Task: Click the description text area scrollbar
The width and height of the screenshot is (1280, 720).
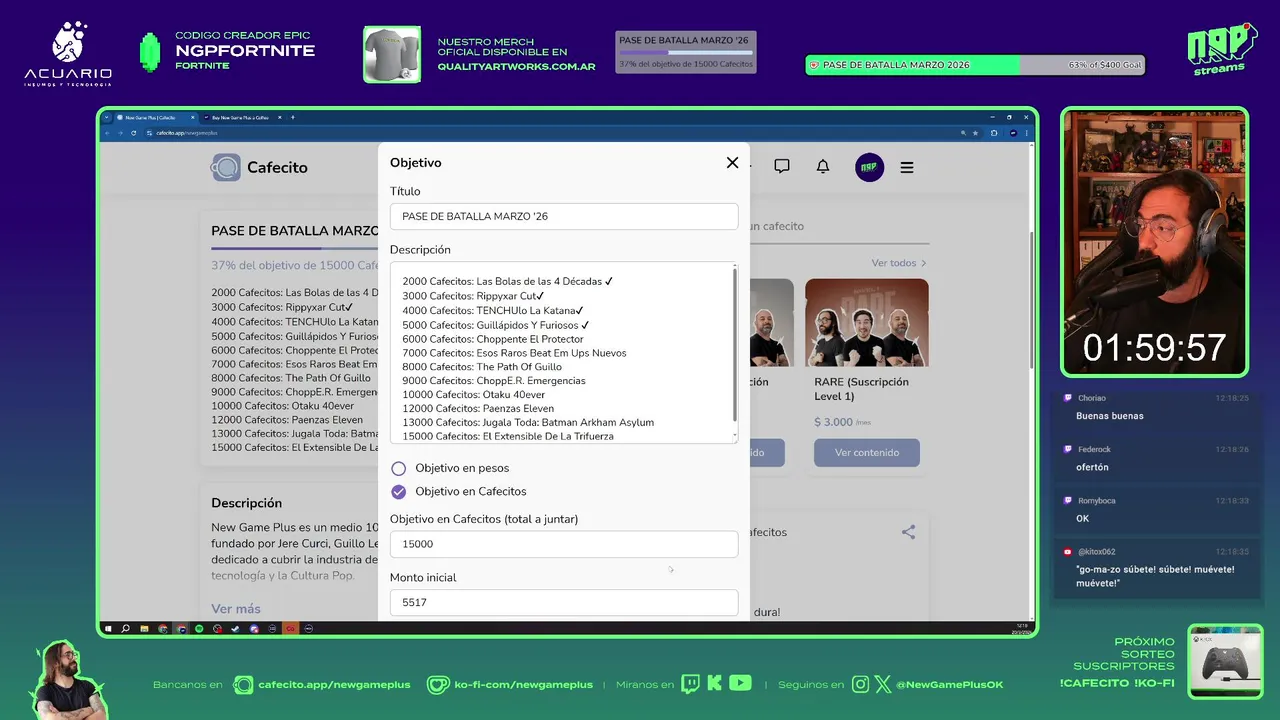Action: point(735,345)
